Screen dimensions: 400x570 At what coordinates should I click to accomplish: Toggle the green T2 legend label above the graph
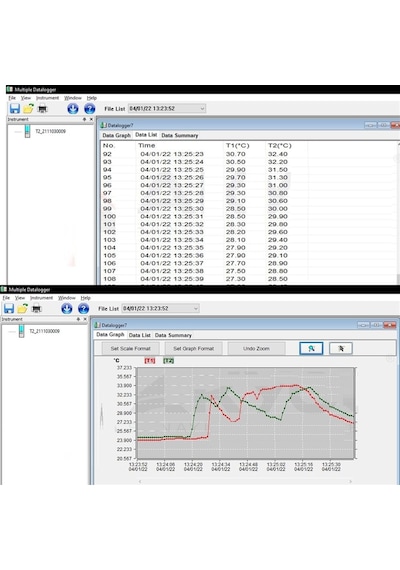(168, 361)
